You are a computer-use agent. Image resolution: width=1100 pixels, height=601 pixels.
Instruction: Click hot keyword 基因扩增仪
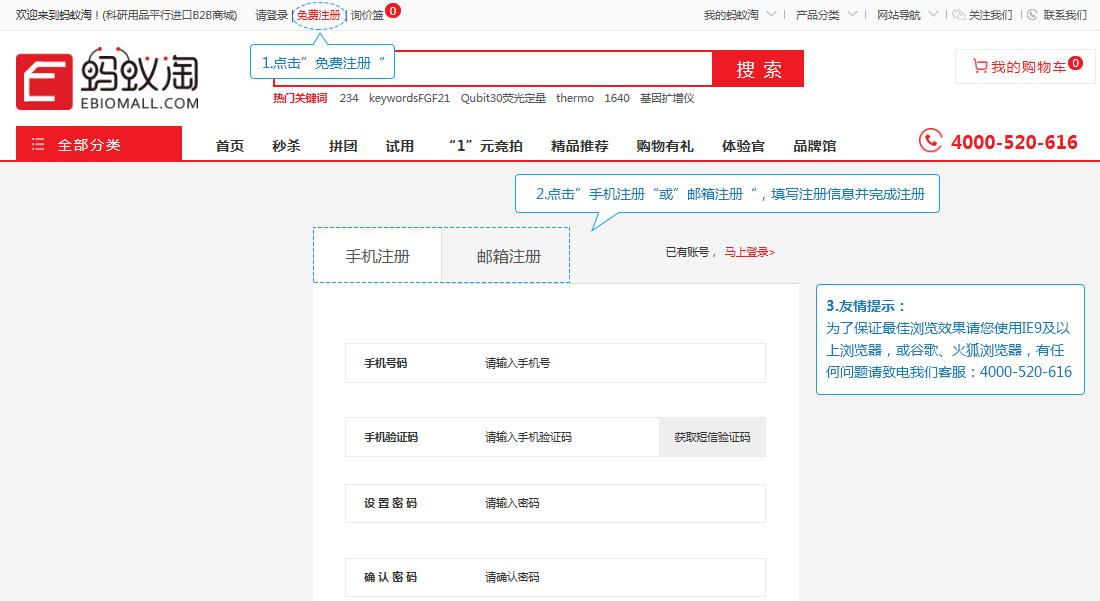[666, 98]
